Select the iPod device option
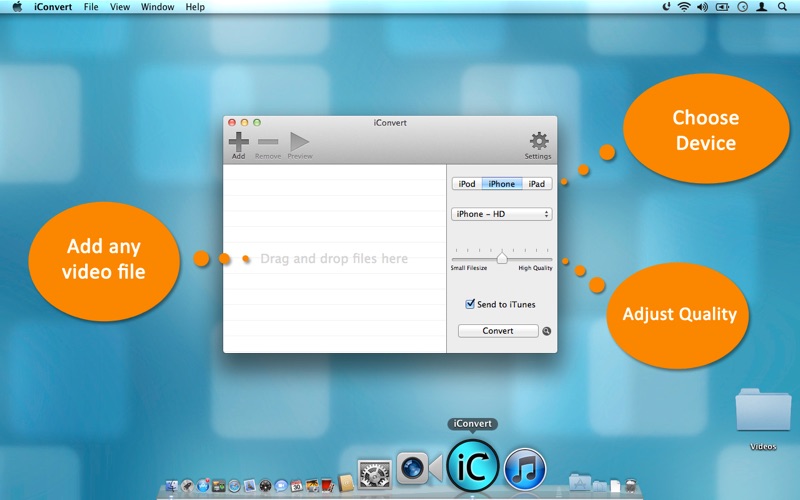Image resolution: width=800 pixels, height=500 pixels. [x=466, y=184]
